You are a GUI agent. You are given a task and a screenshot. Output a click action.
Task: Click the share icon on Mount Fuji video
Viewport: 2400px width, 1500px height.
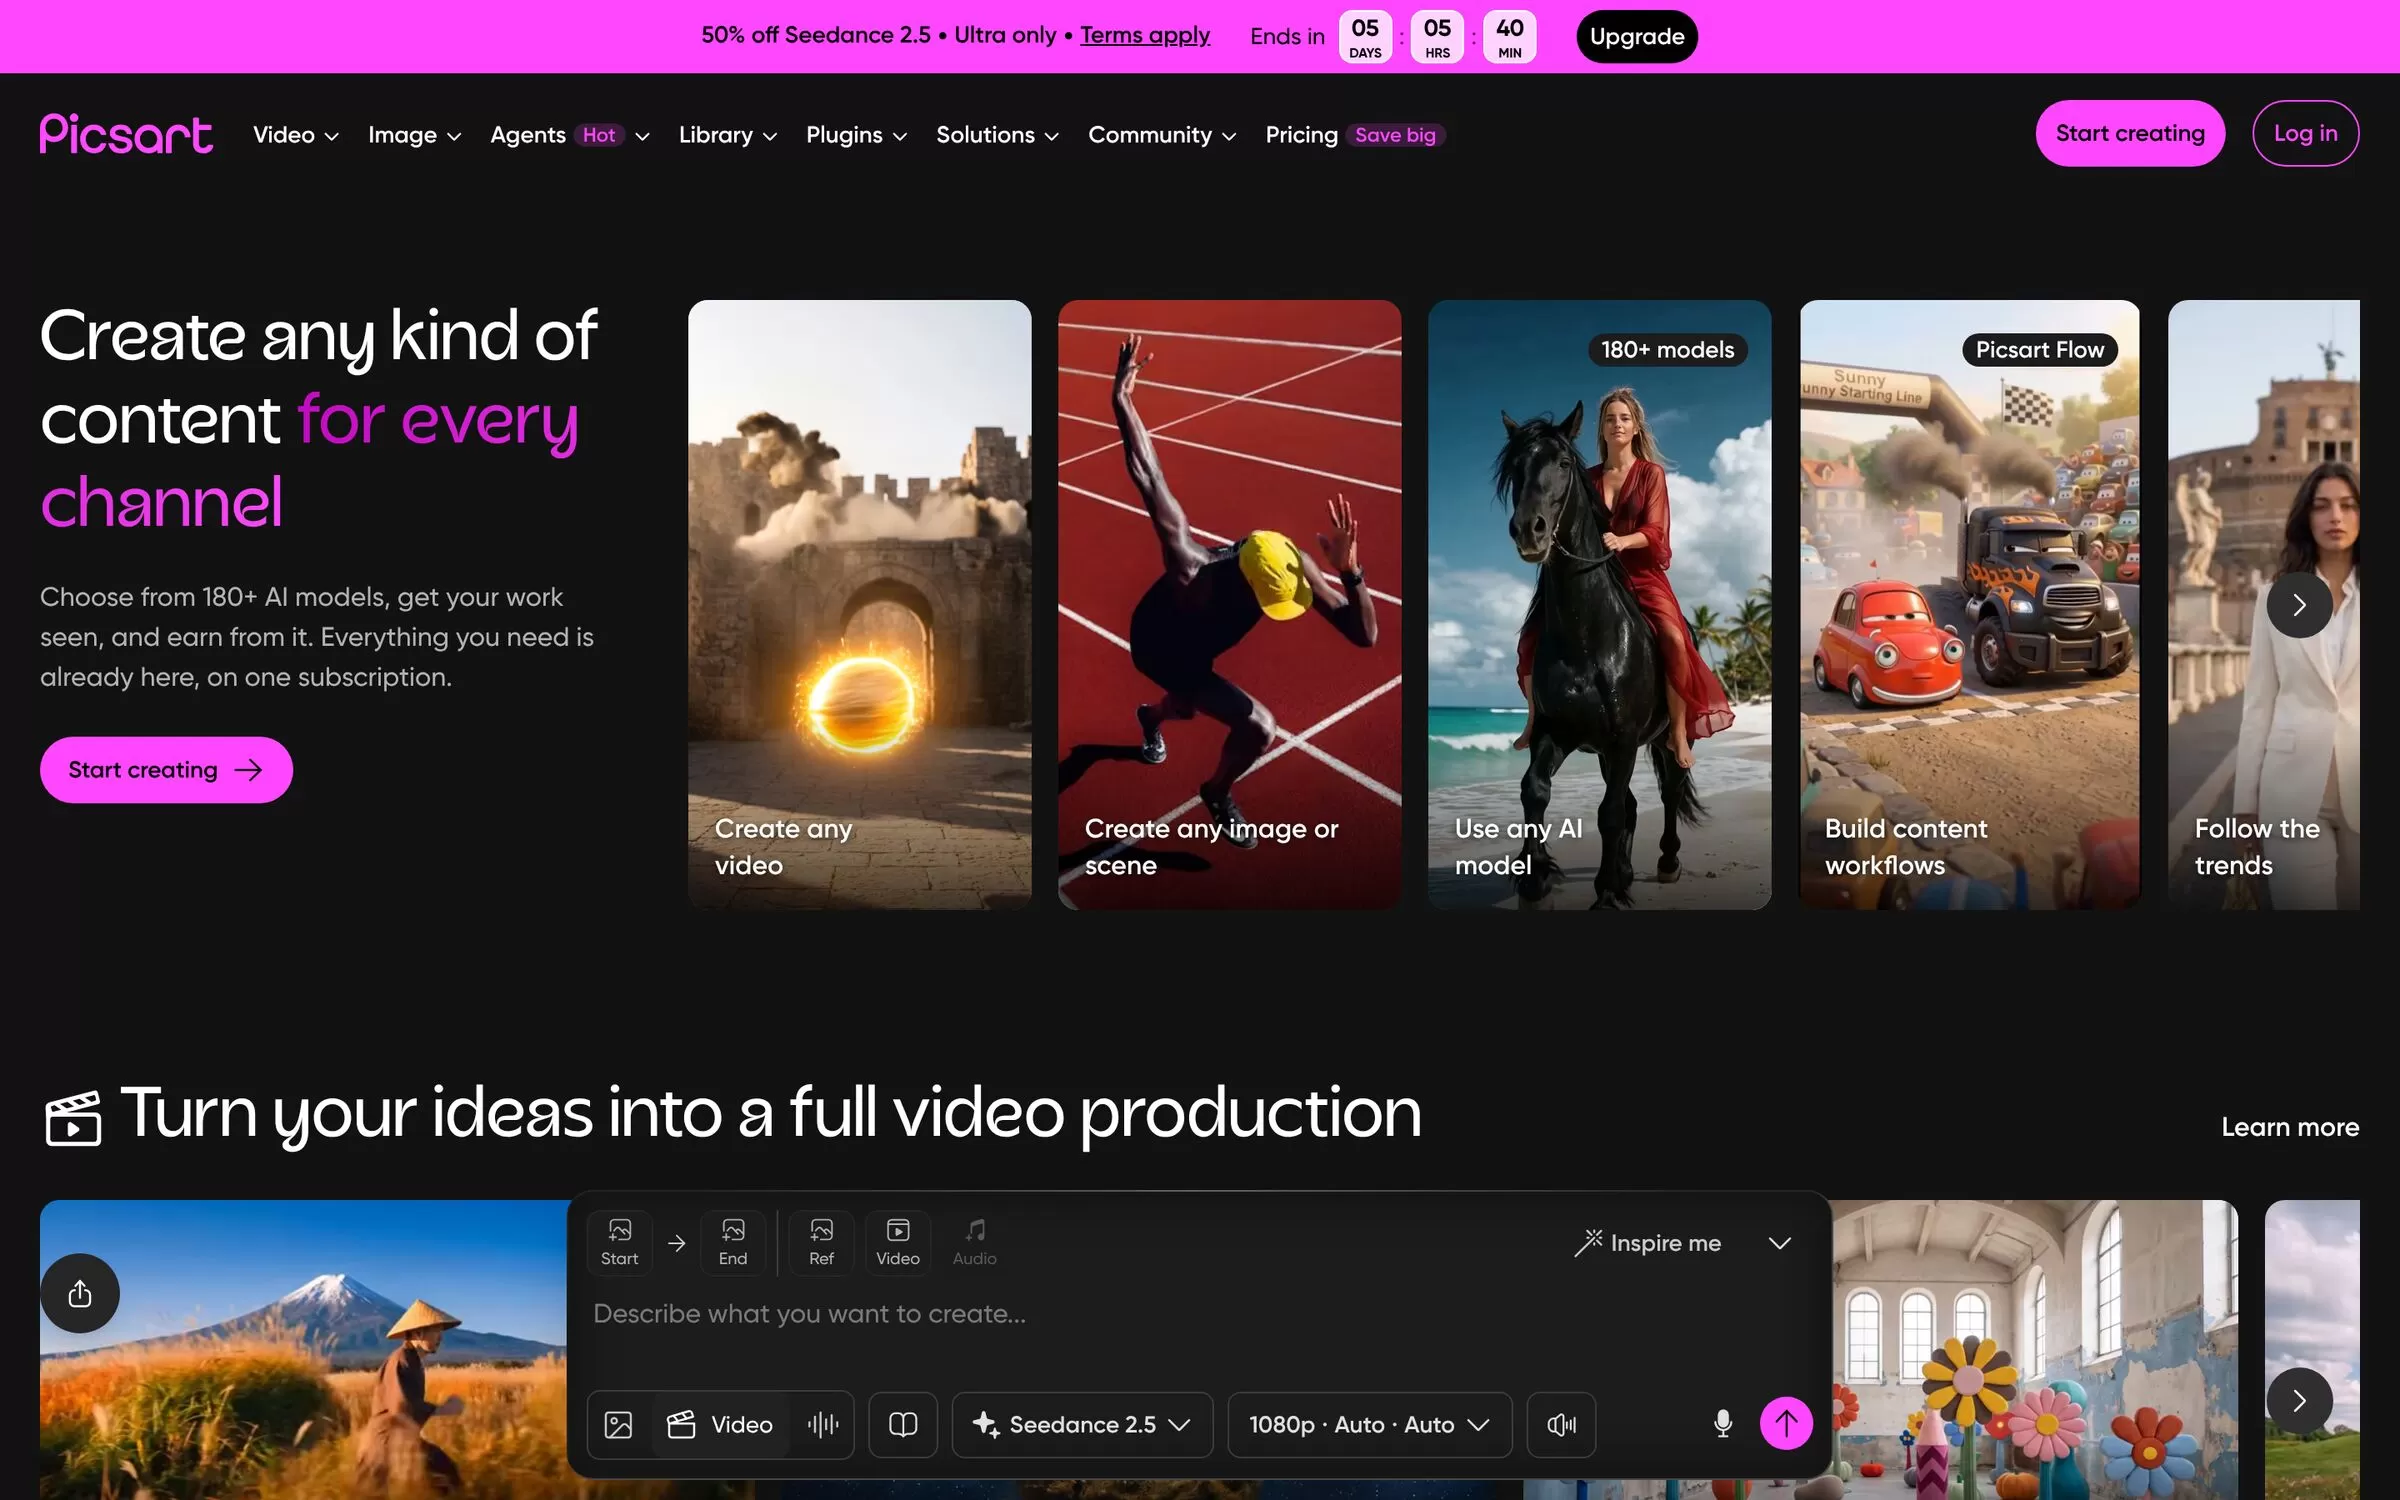(x=80, y=1293)
